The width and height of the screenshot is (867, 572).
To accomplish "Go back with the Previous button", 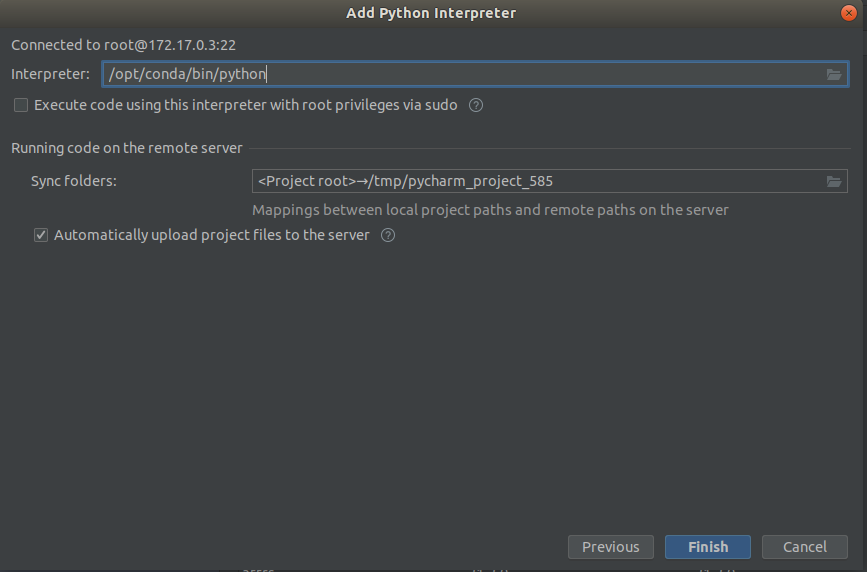I will click(610, 547).
